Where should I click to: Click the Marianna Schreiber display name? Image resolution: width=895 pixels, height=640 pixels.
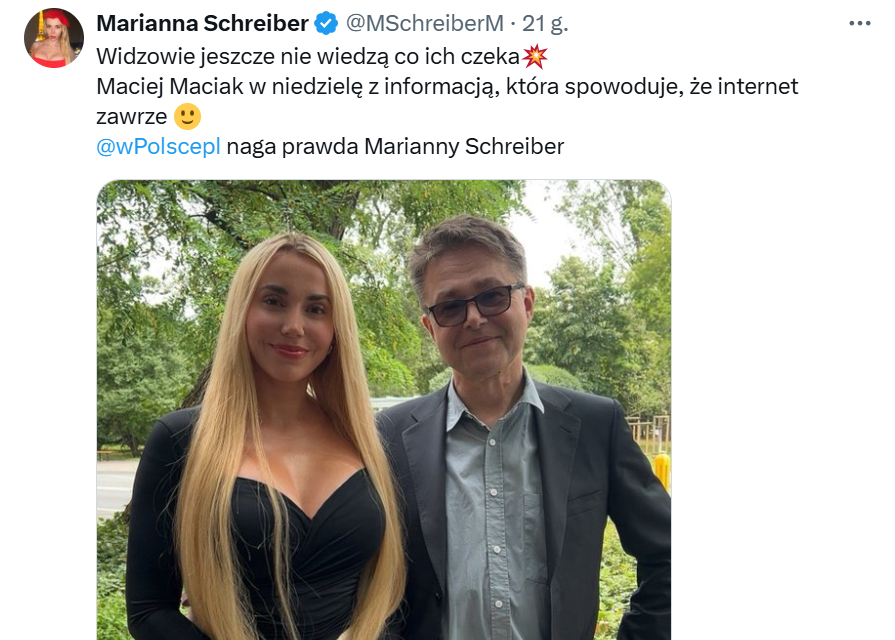click(203, 23)
